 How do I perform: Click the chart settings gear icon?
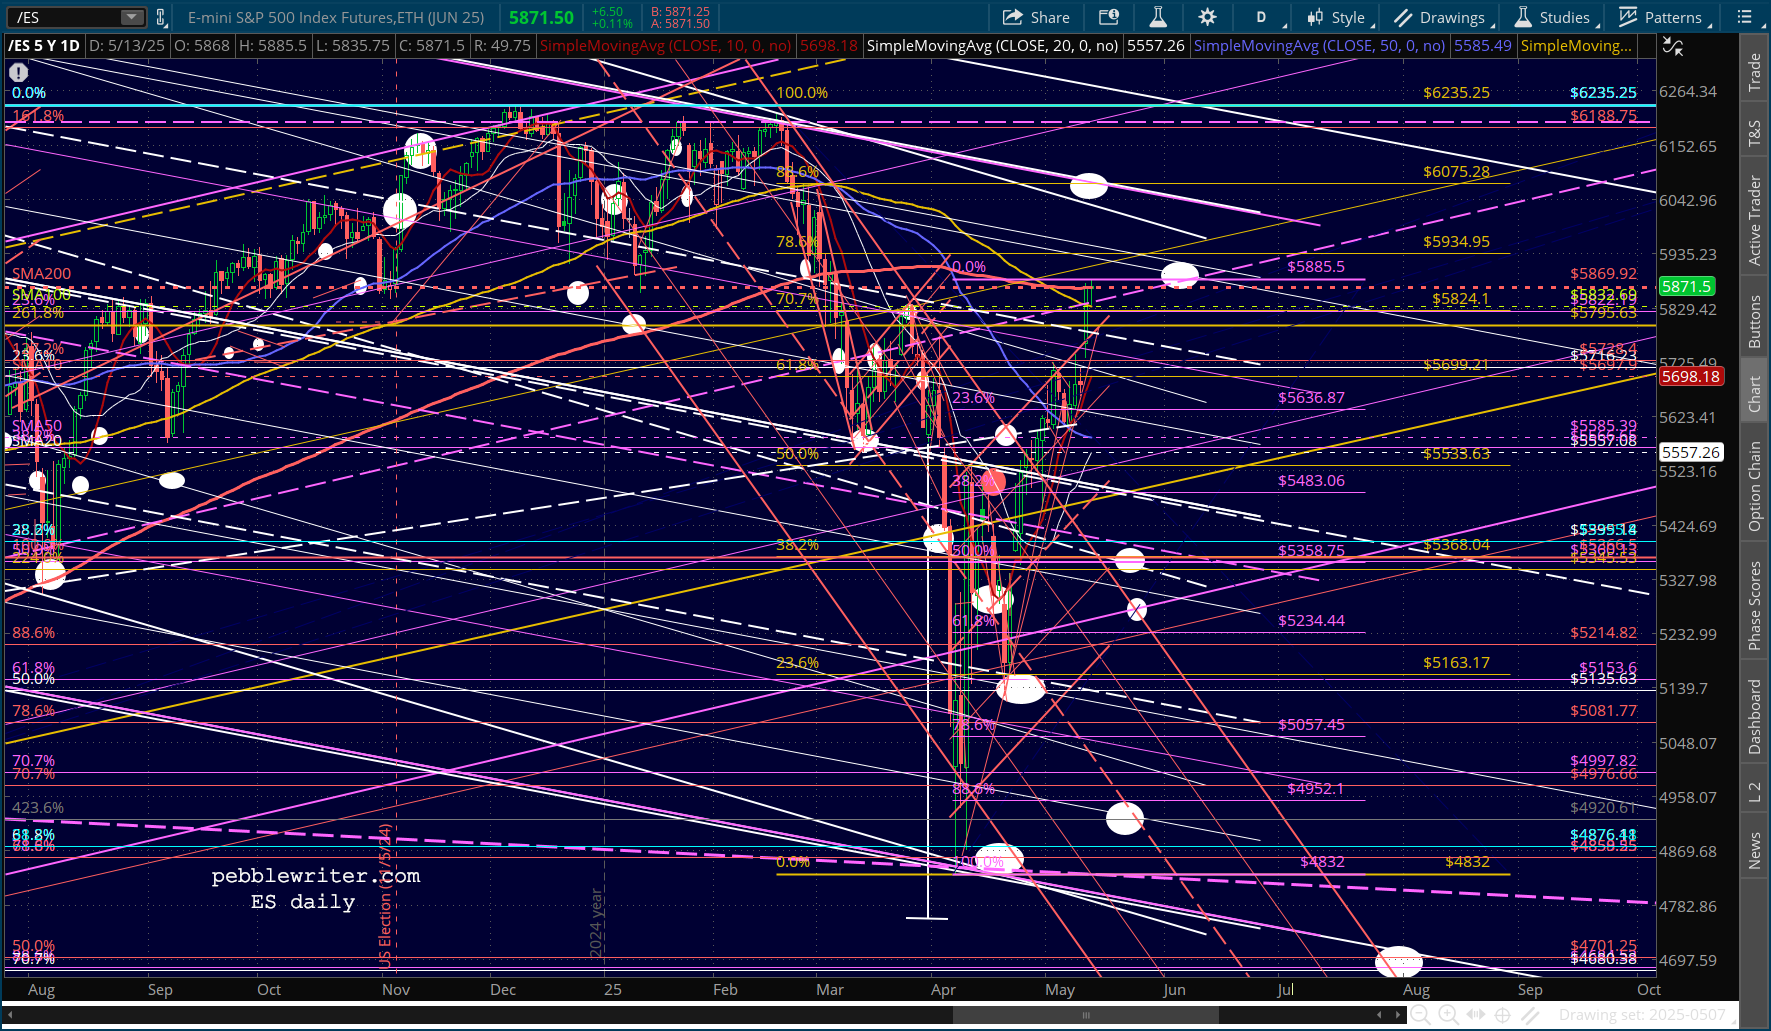point(1207,17)
